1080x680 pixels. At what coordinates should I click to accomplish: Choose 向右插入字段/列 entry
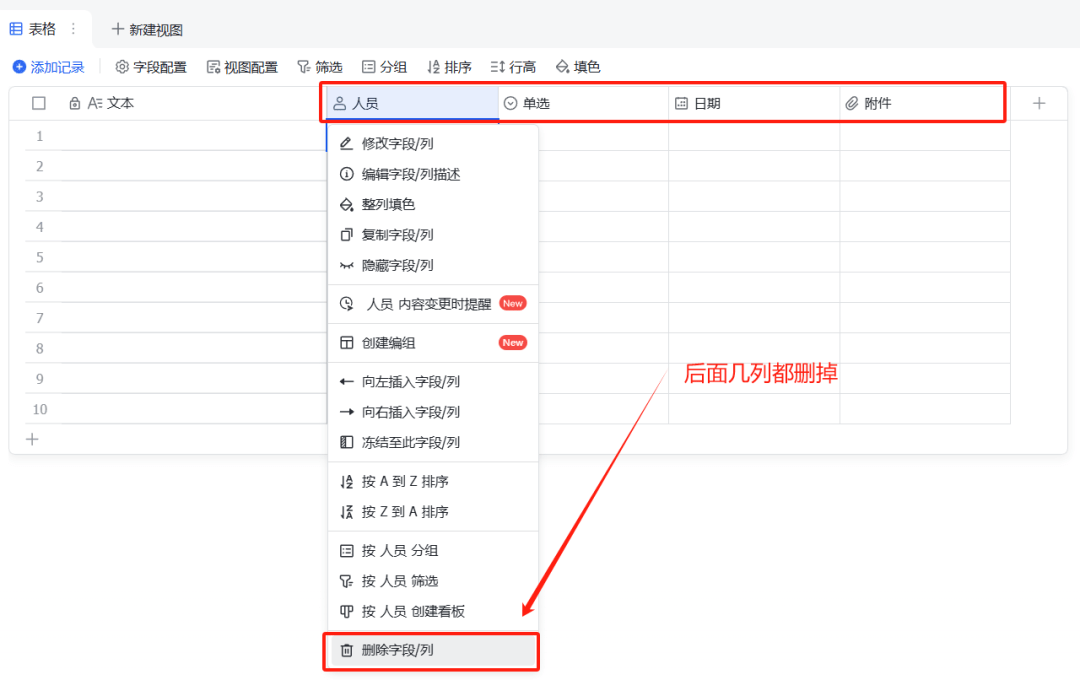click(433, 412)
